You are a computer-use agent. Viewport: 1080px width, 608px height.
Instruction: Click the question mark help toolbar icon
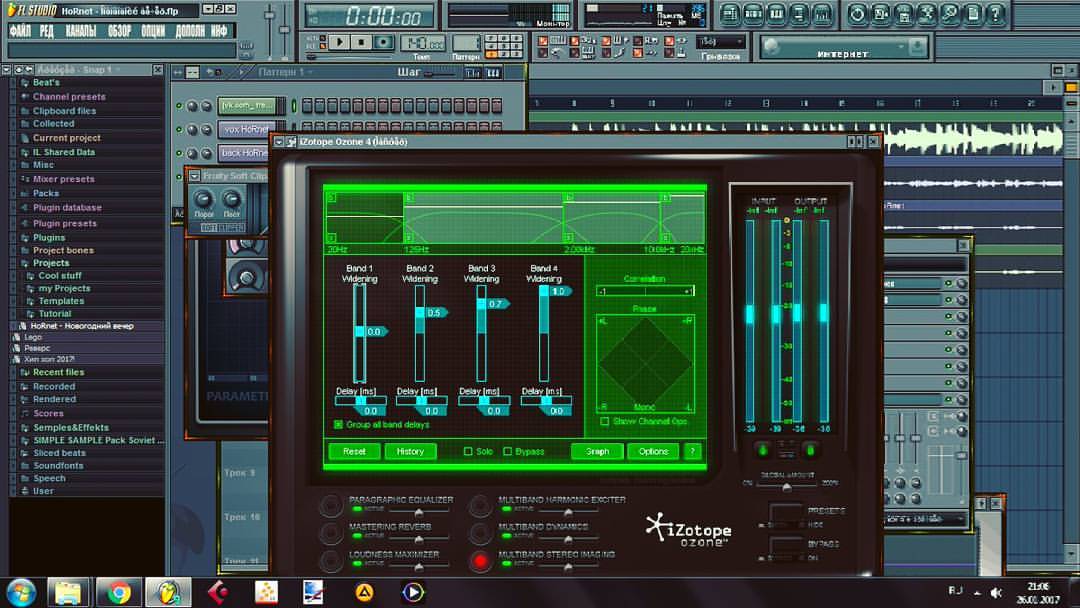point(996,14)
